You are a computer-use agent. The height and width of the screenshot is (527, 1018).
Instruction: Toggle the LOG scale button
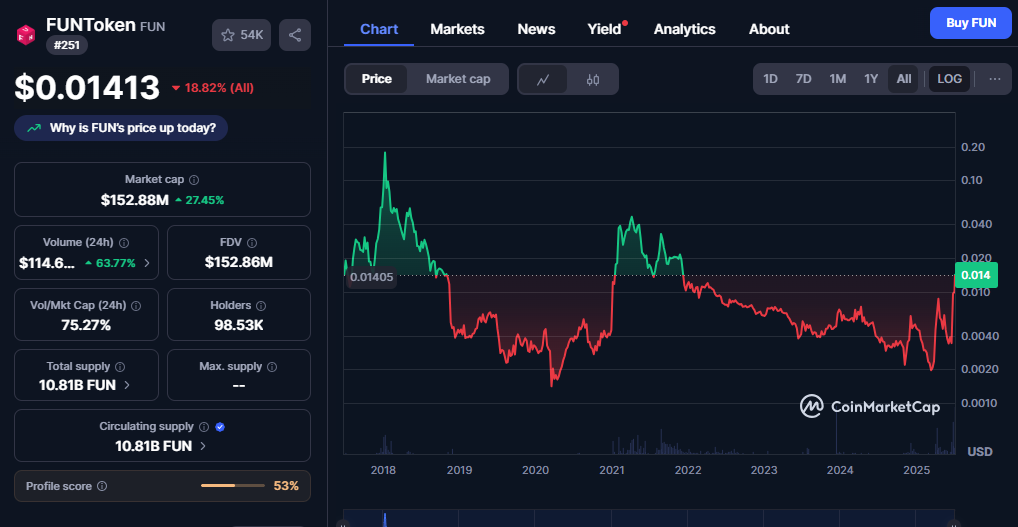pyautogui.click(x=950, y=79)
